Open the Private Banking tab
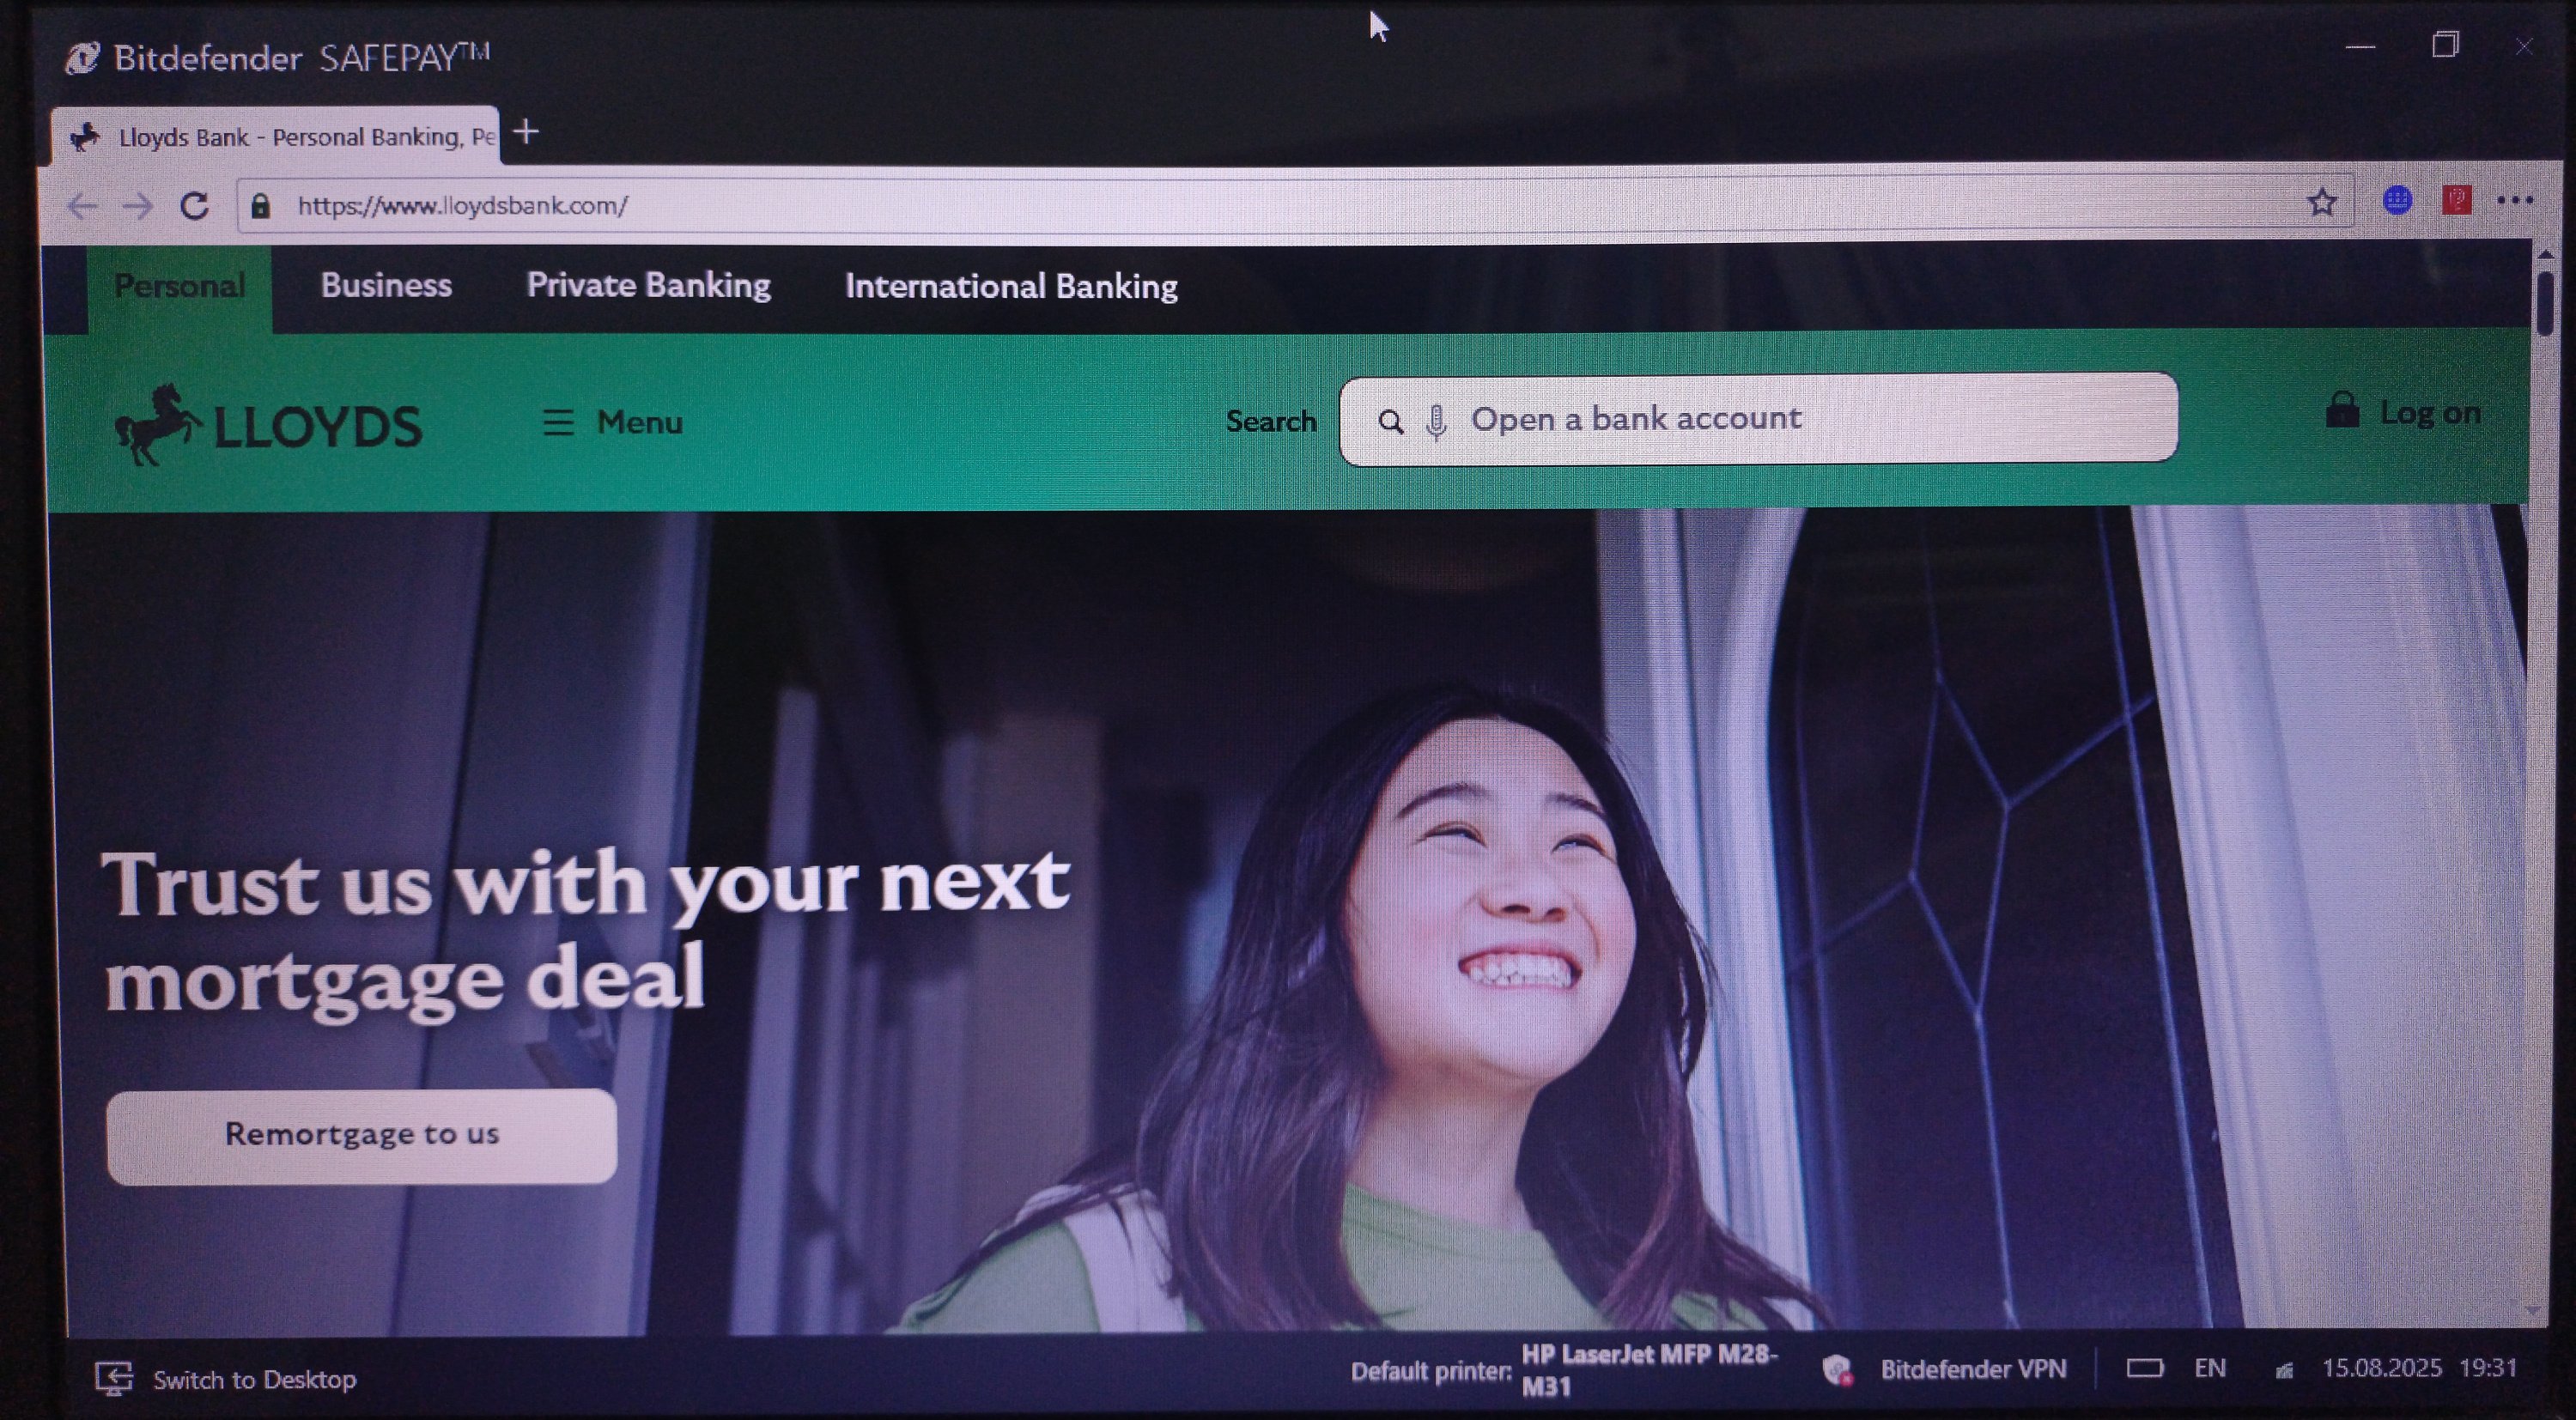The image size is (2576, 1420). coord(648,286)
